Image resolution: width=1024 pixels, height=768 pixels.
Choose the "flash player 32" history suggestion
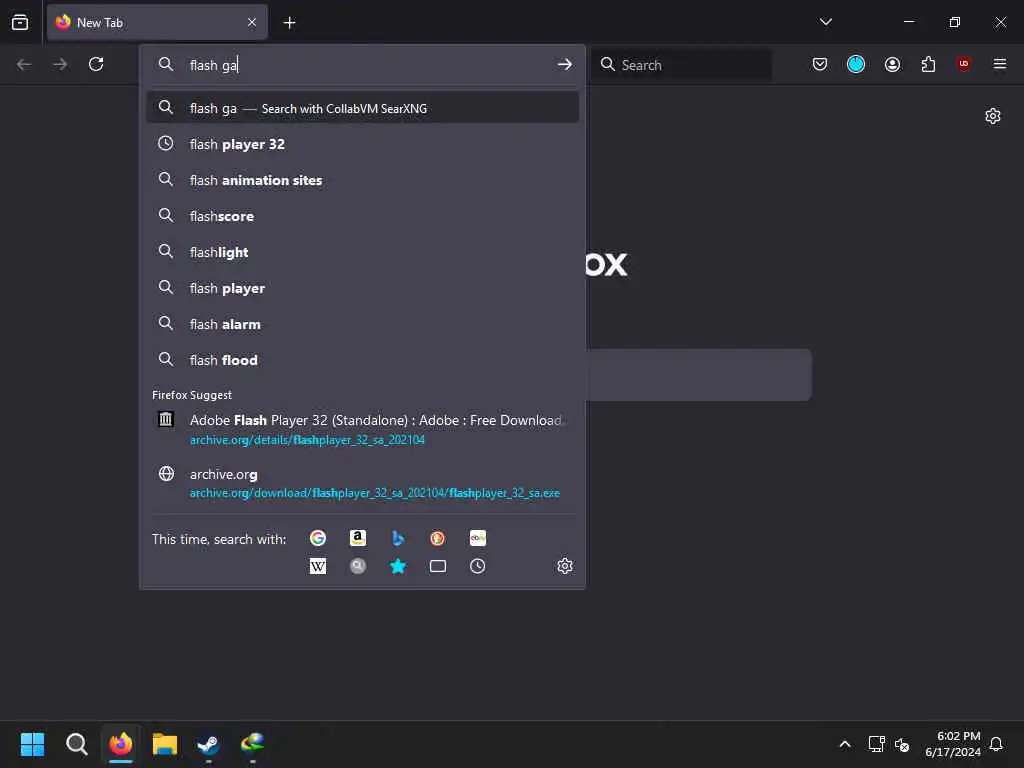pos(362,144)
